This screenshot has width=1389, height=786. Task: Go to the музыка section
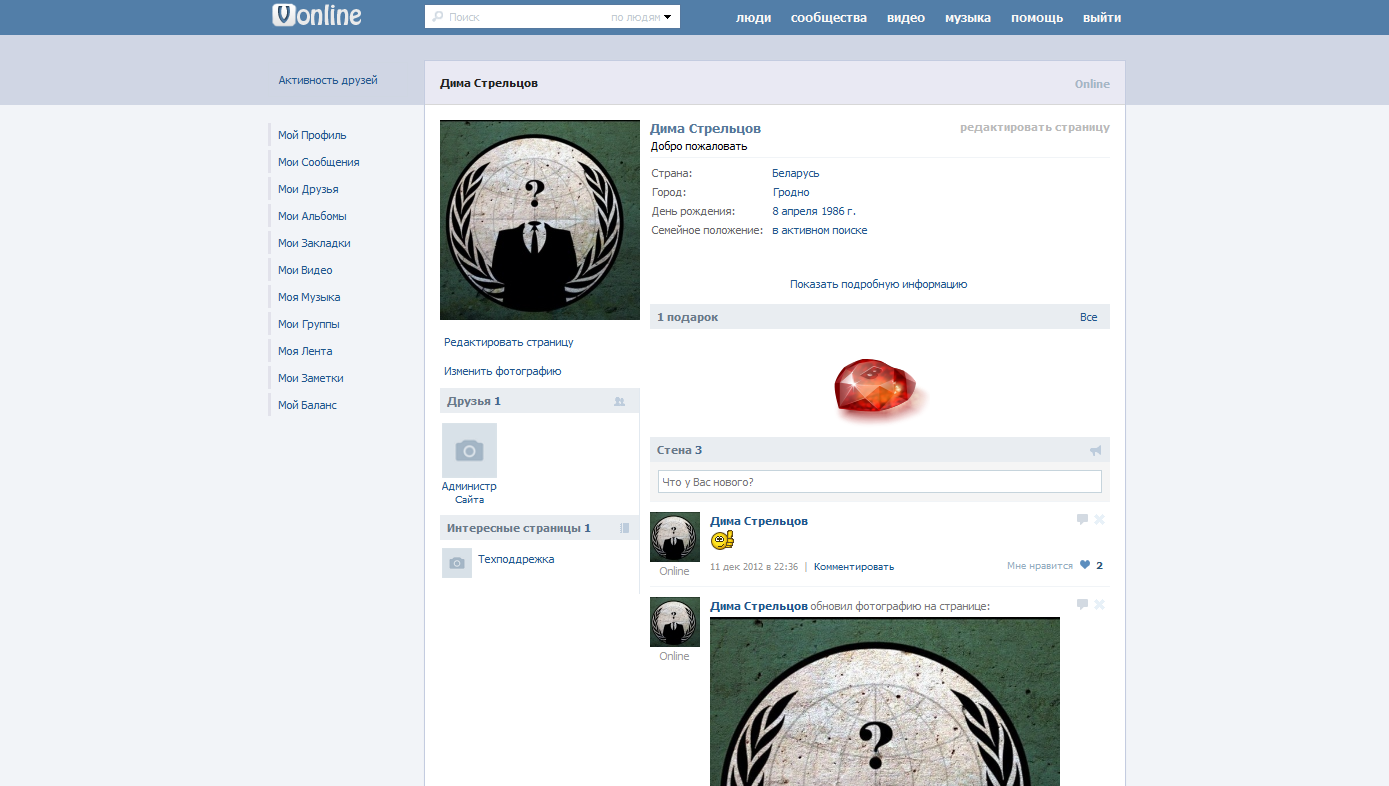click(968, 17)
